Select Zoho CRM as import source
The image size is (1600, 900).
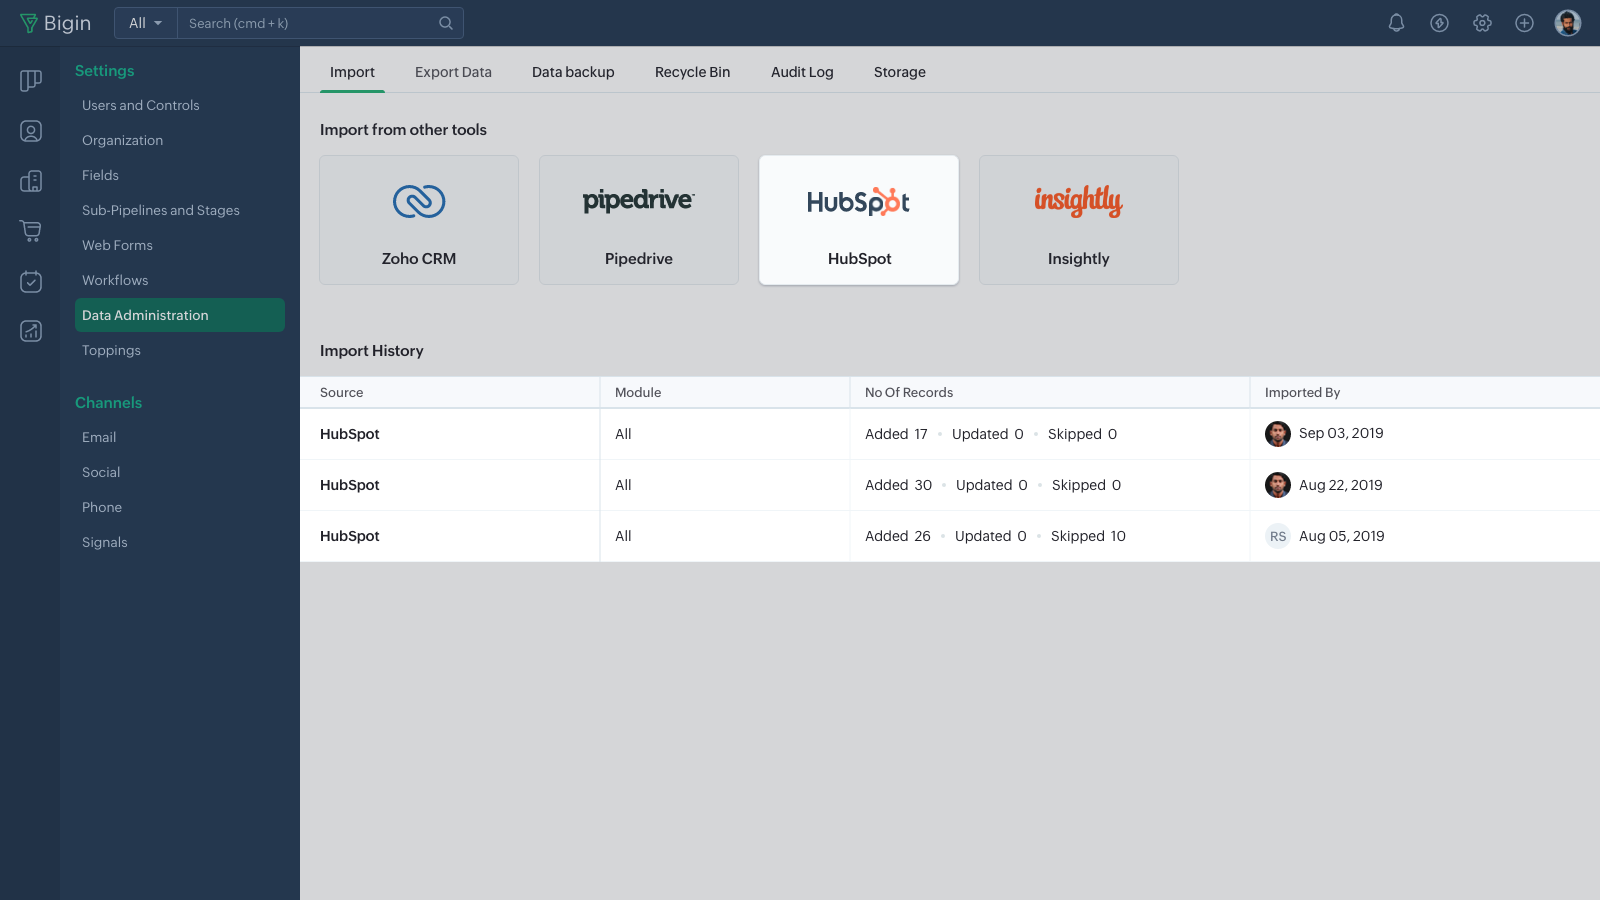point(418,219)
